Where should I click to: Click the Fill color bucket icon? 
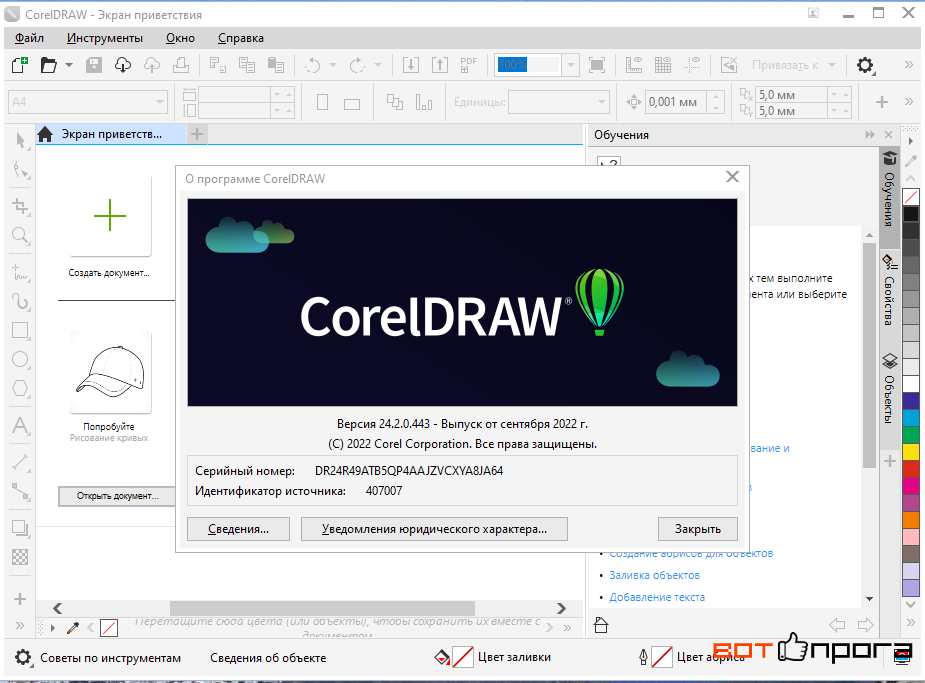[442, 657]
